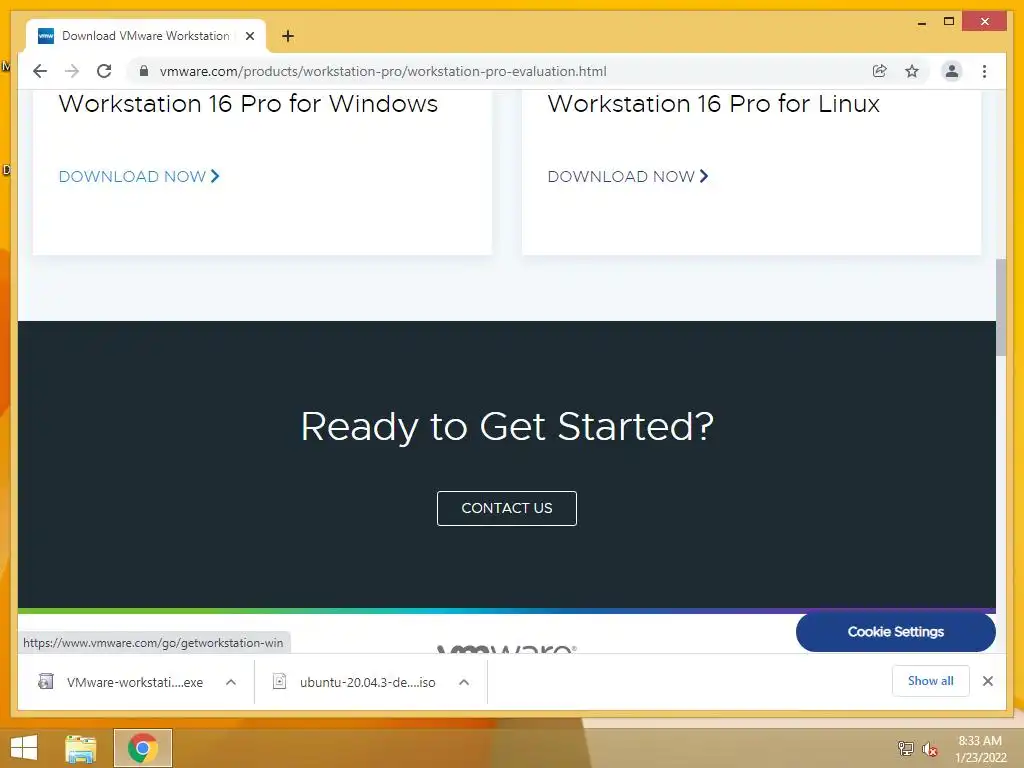Click the VMware-workstation exe file icon

pos(46,682)
